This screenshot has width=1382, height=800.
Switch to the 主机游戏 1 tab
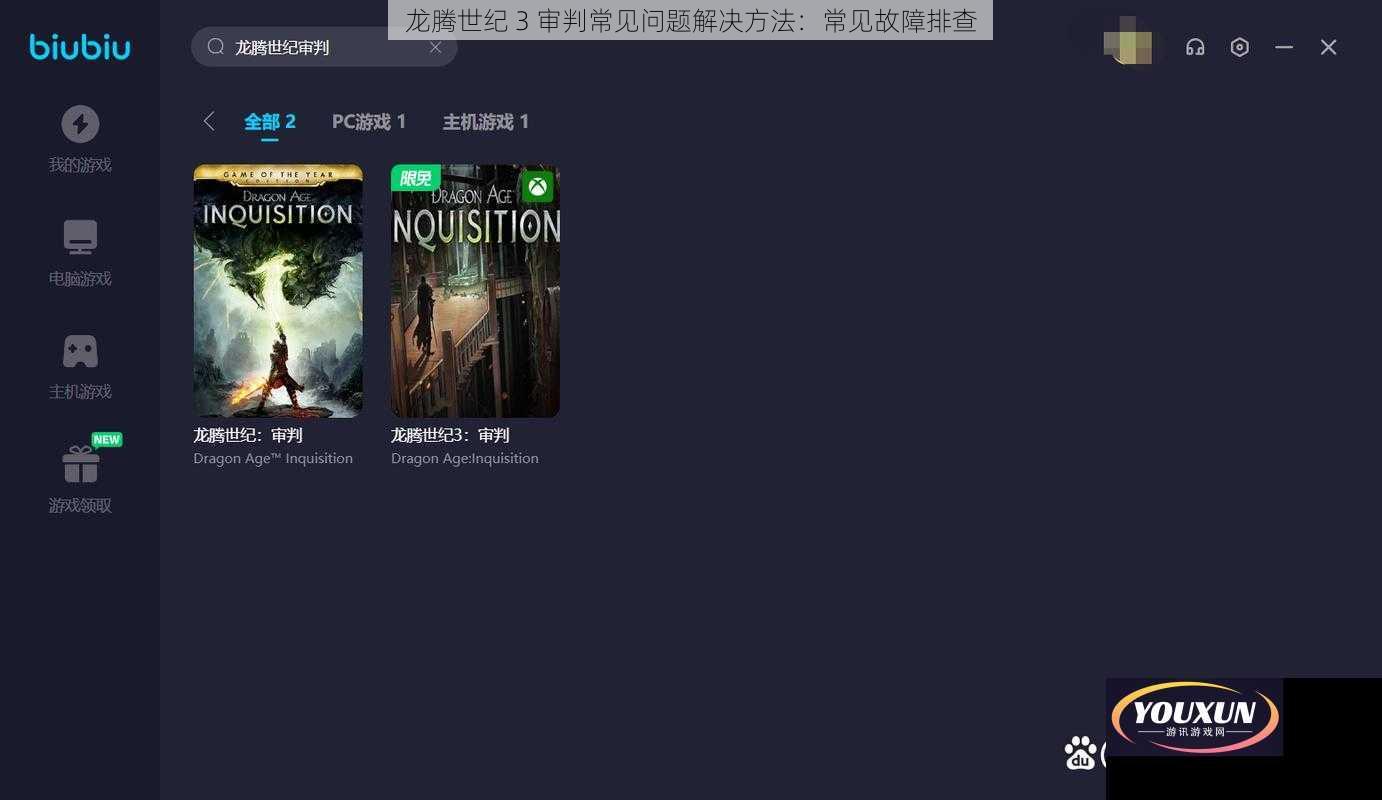pos(486,122)
